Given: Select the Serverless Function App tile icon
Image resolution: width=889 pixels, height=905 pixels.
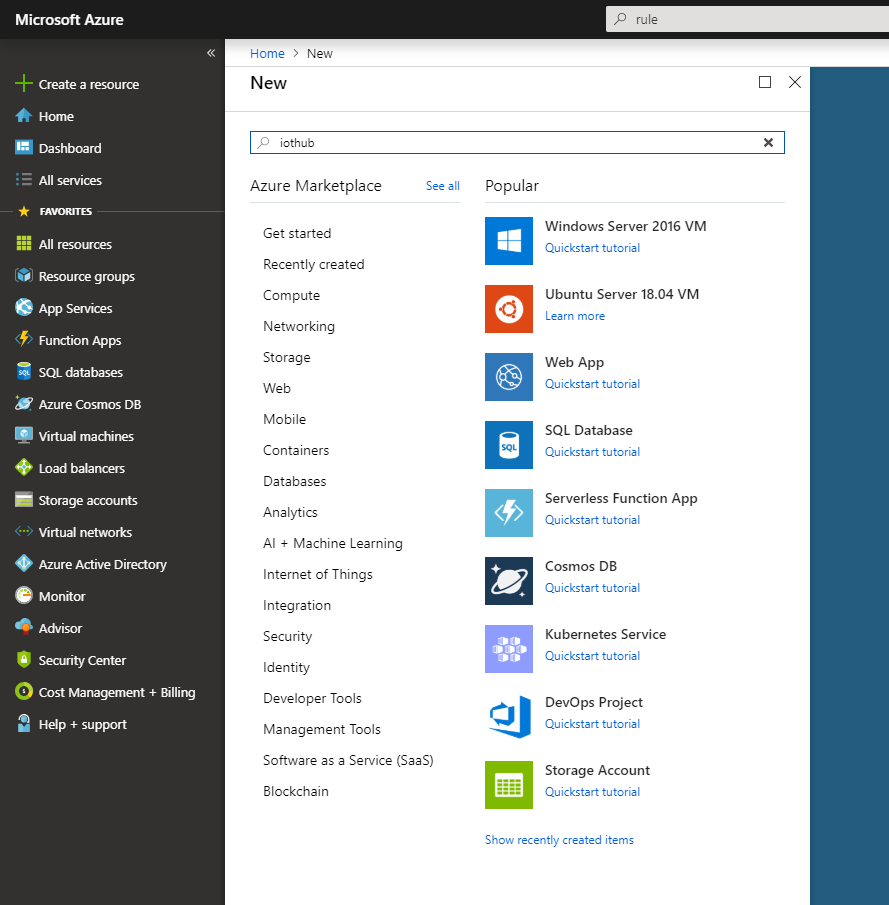Looking at the screenshot, I should 509,513.
